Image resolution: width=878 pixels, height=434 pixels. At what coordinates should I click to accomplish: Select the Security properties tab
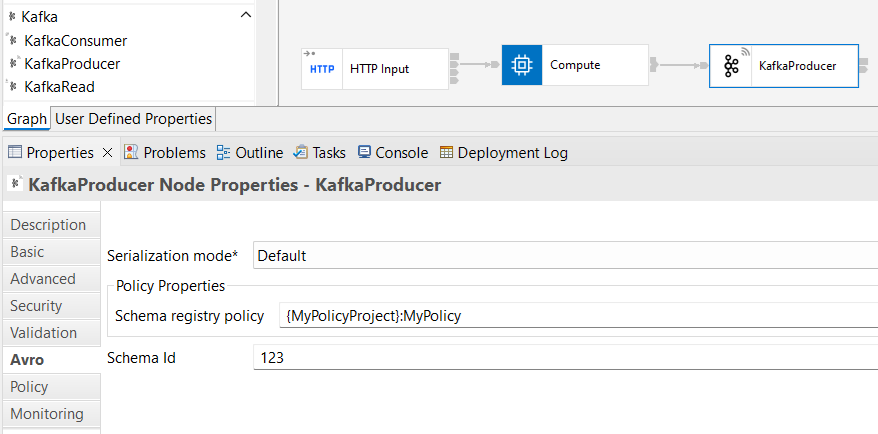click(x=52, y=306)
